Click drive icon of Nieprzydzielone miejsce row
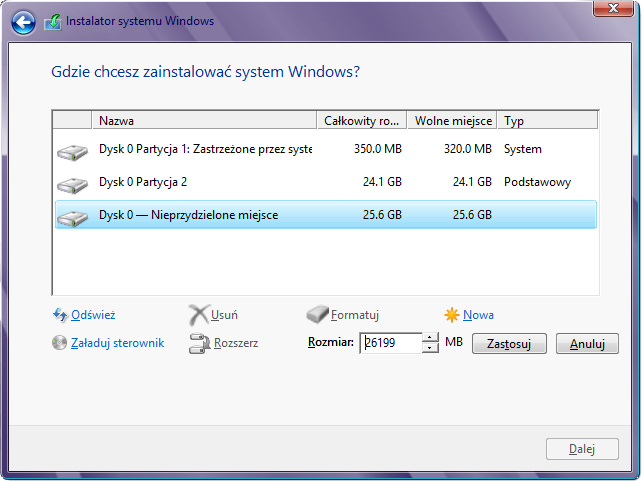Image resolution: width=642 pixels, height=481 pixels. [x=72, y=218]
